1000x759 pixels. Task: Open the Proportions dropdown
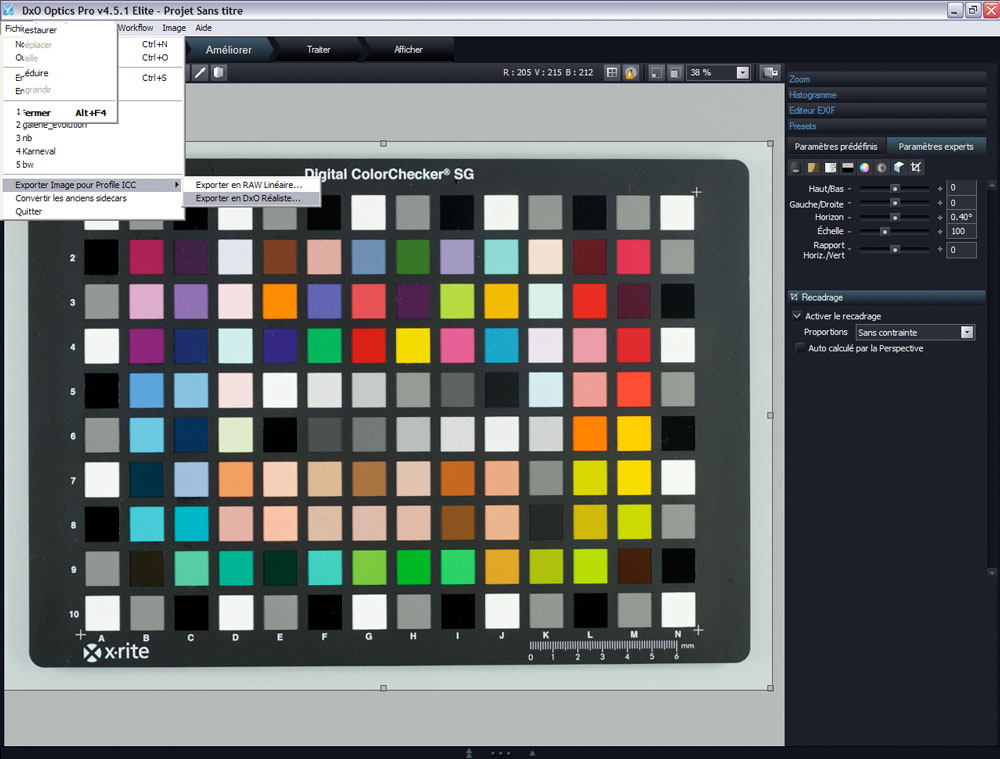point(967,332)
